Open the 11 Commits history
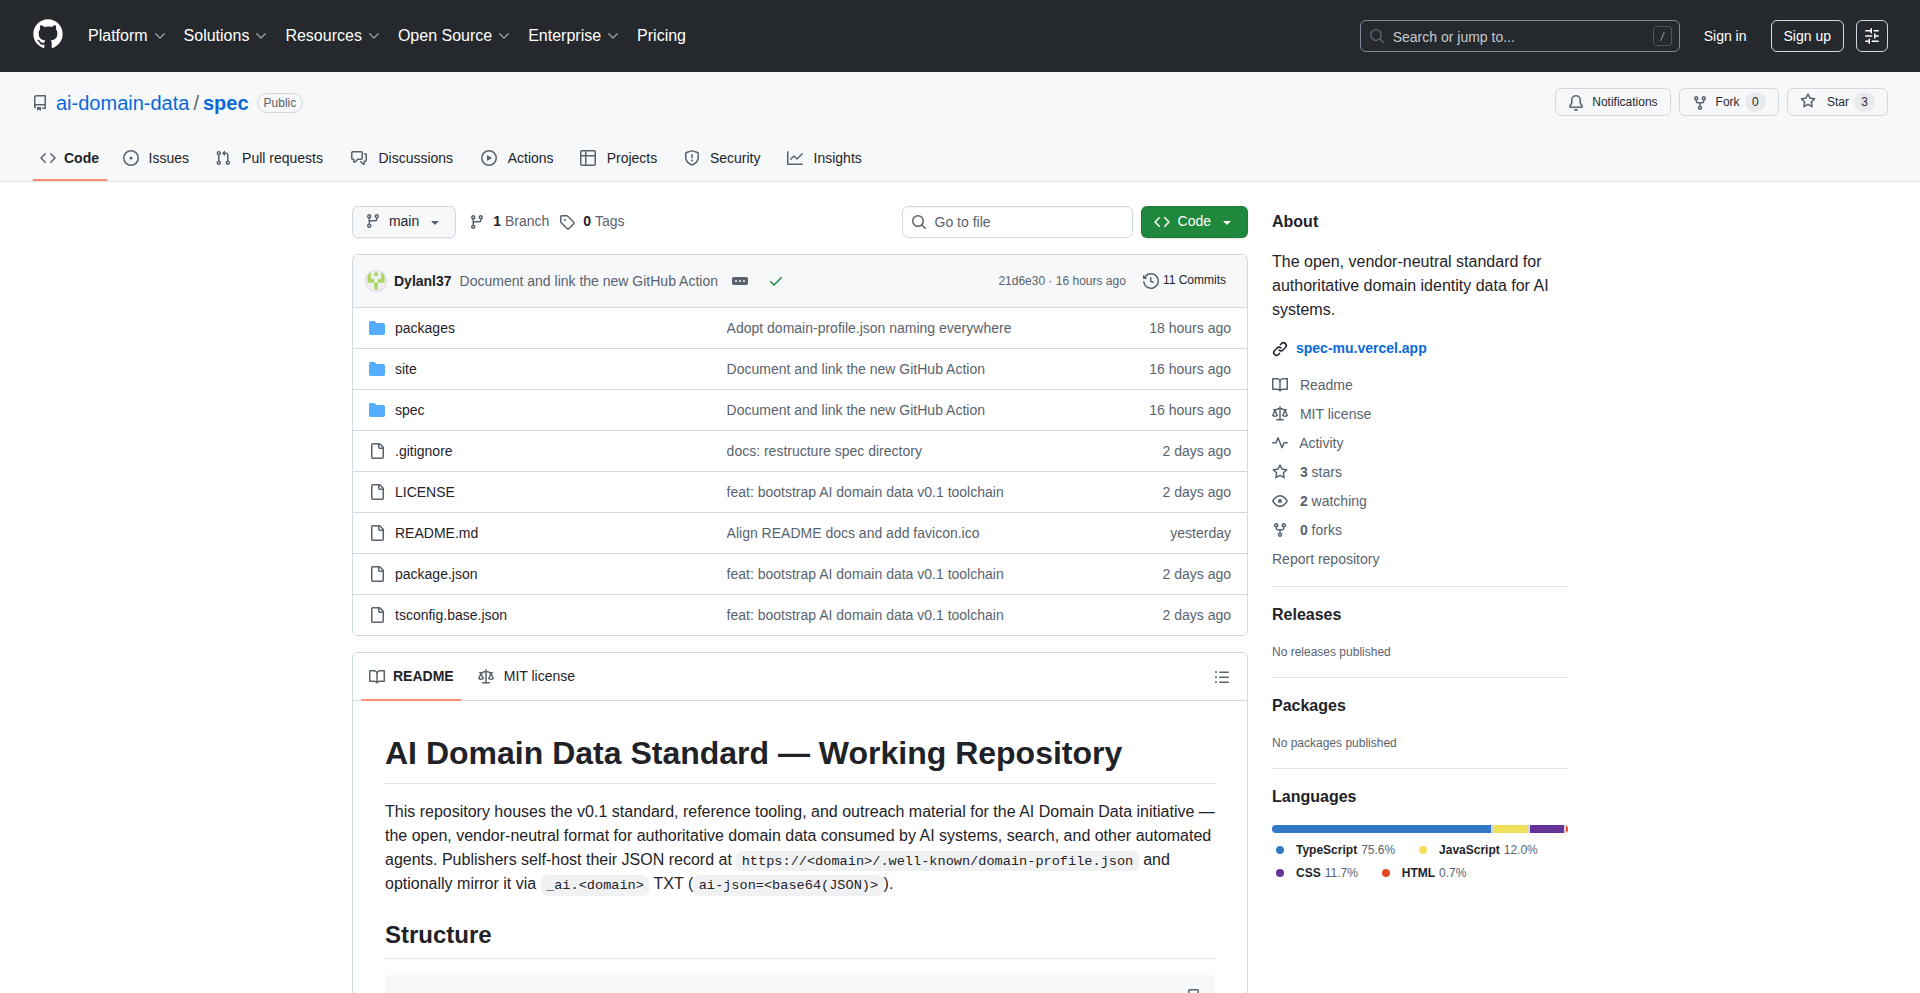Screen dimensions: 1920x993 (1184, 281)
